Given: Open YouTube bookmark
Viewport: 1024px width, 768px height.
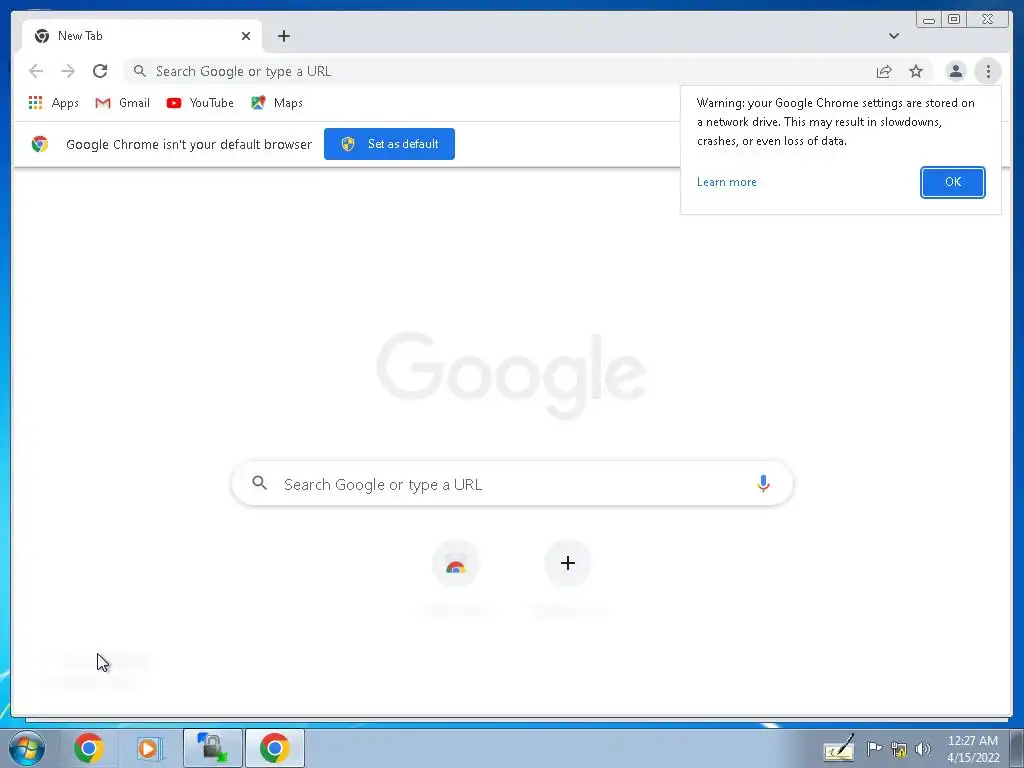Looking at the screenshot, I should coord(200,103).
